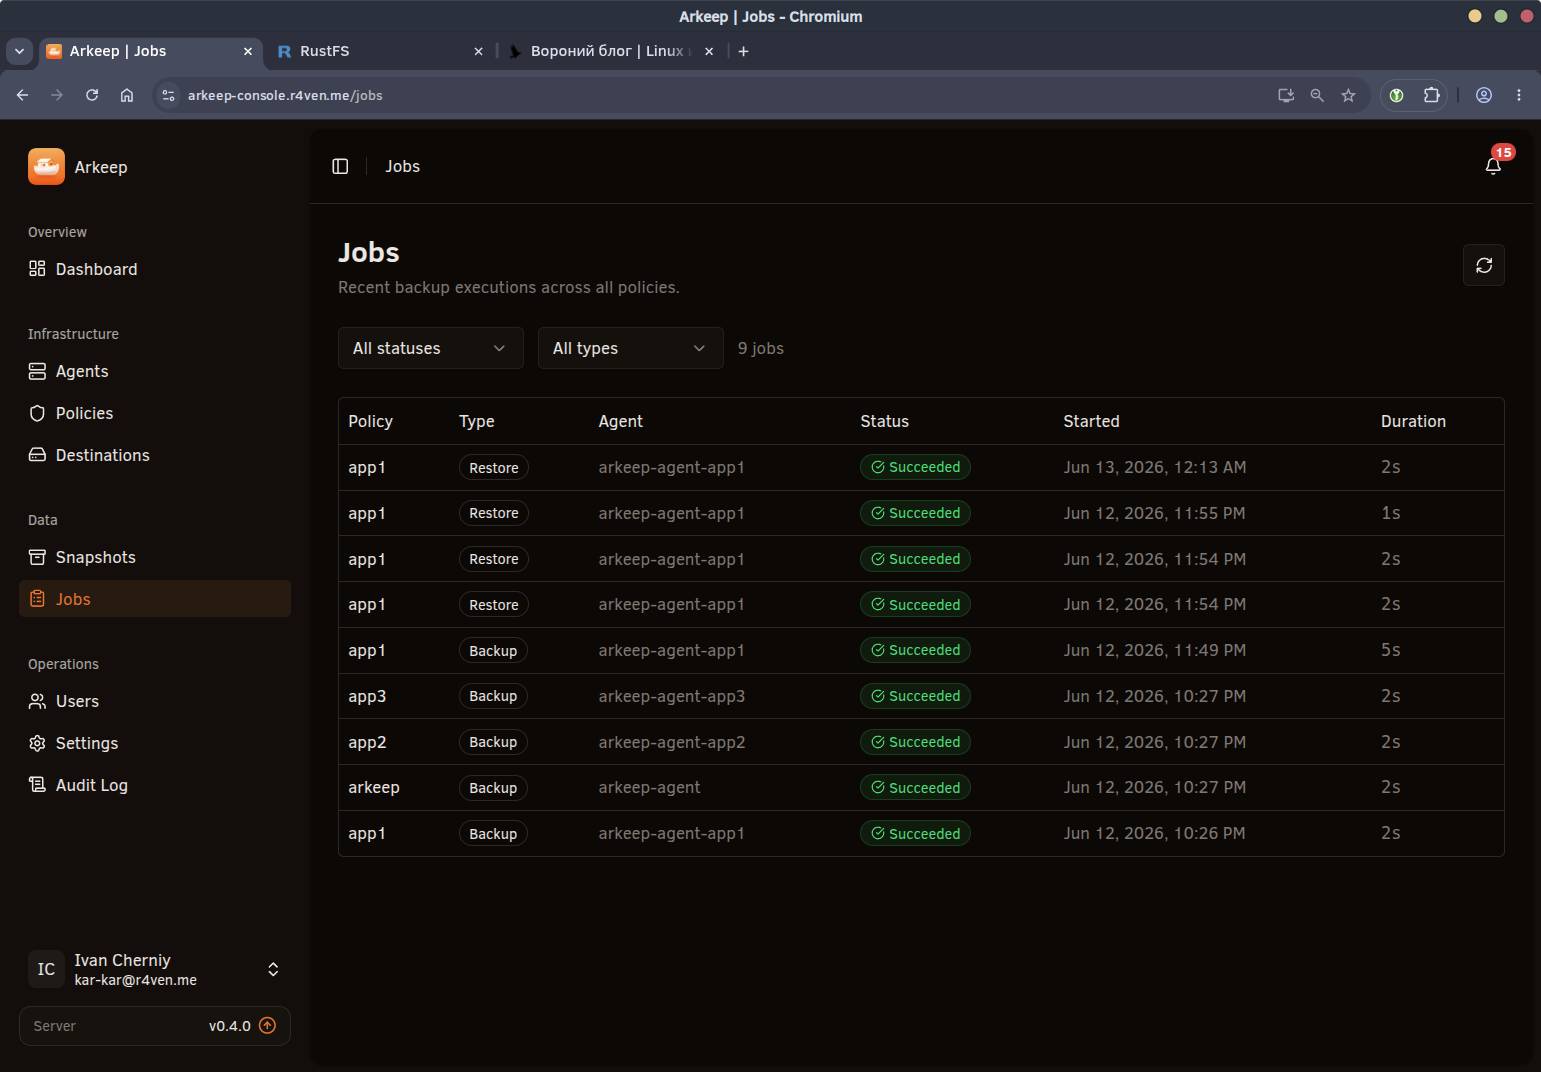Click the server update available arrow icon
This screenshot has height=1072, width=1541.
point(268,1025)
